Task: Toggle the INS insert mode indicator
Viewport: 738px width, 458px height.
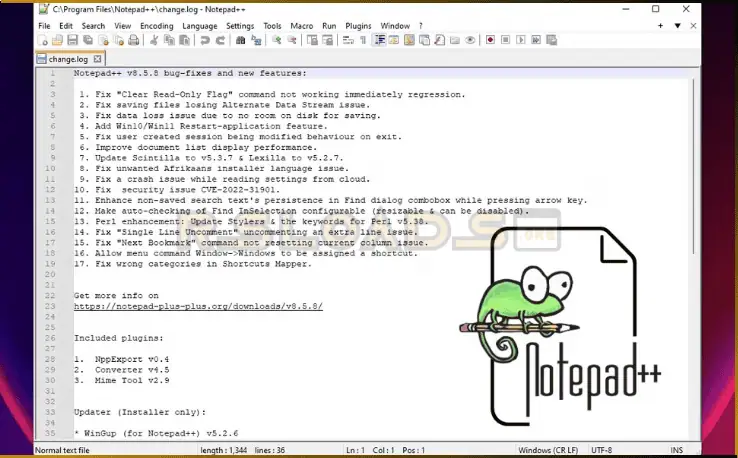Action: point(676,450)
